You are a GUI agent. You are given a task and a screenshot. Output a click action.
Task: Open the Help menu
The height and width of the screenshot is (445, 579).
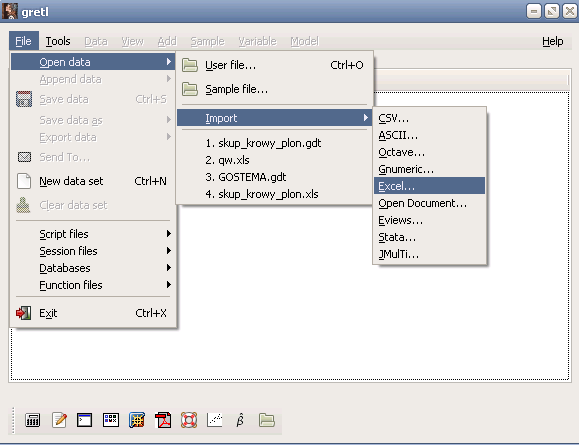552,41
